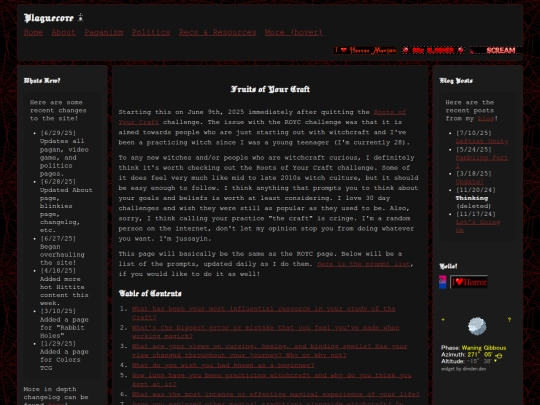Click the [6/28/25] changelog entry

click(66, 206)
